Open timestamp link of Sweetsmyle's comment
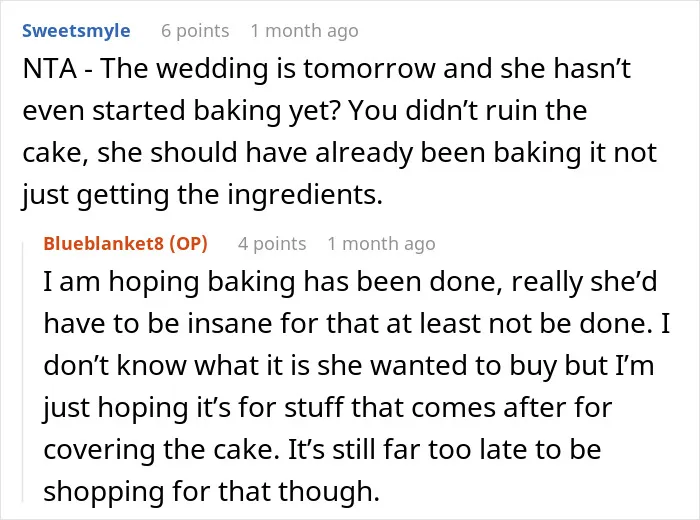The height and width of the screenshot is (520, 700). coord(304,31)
